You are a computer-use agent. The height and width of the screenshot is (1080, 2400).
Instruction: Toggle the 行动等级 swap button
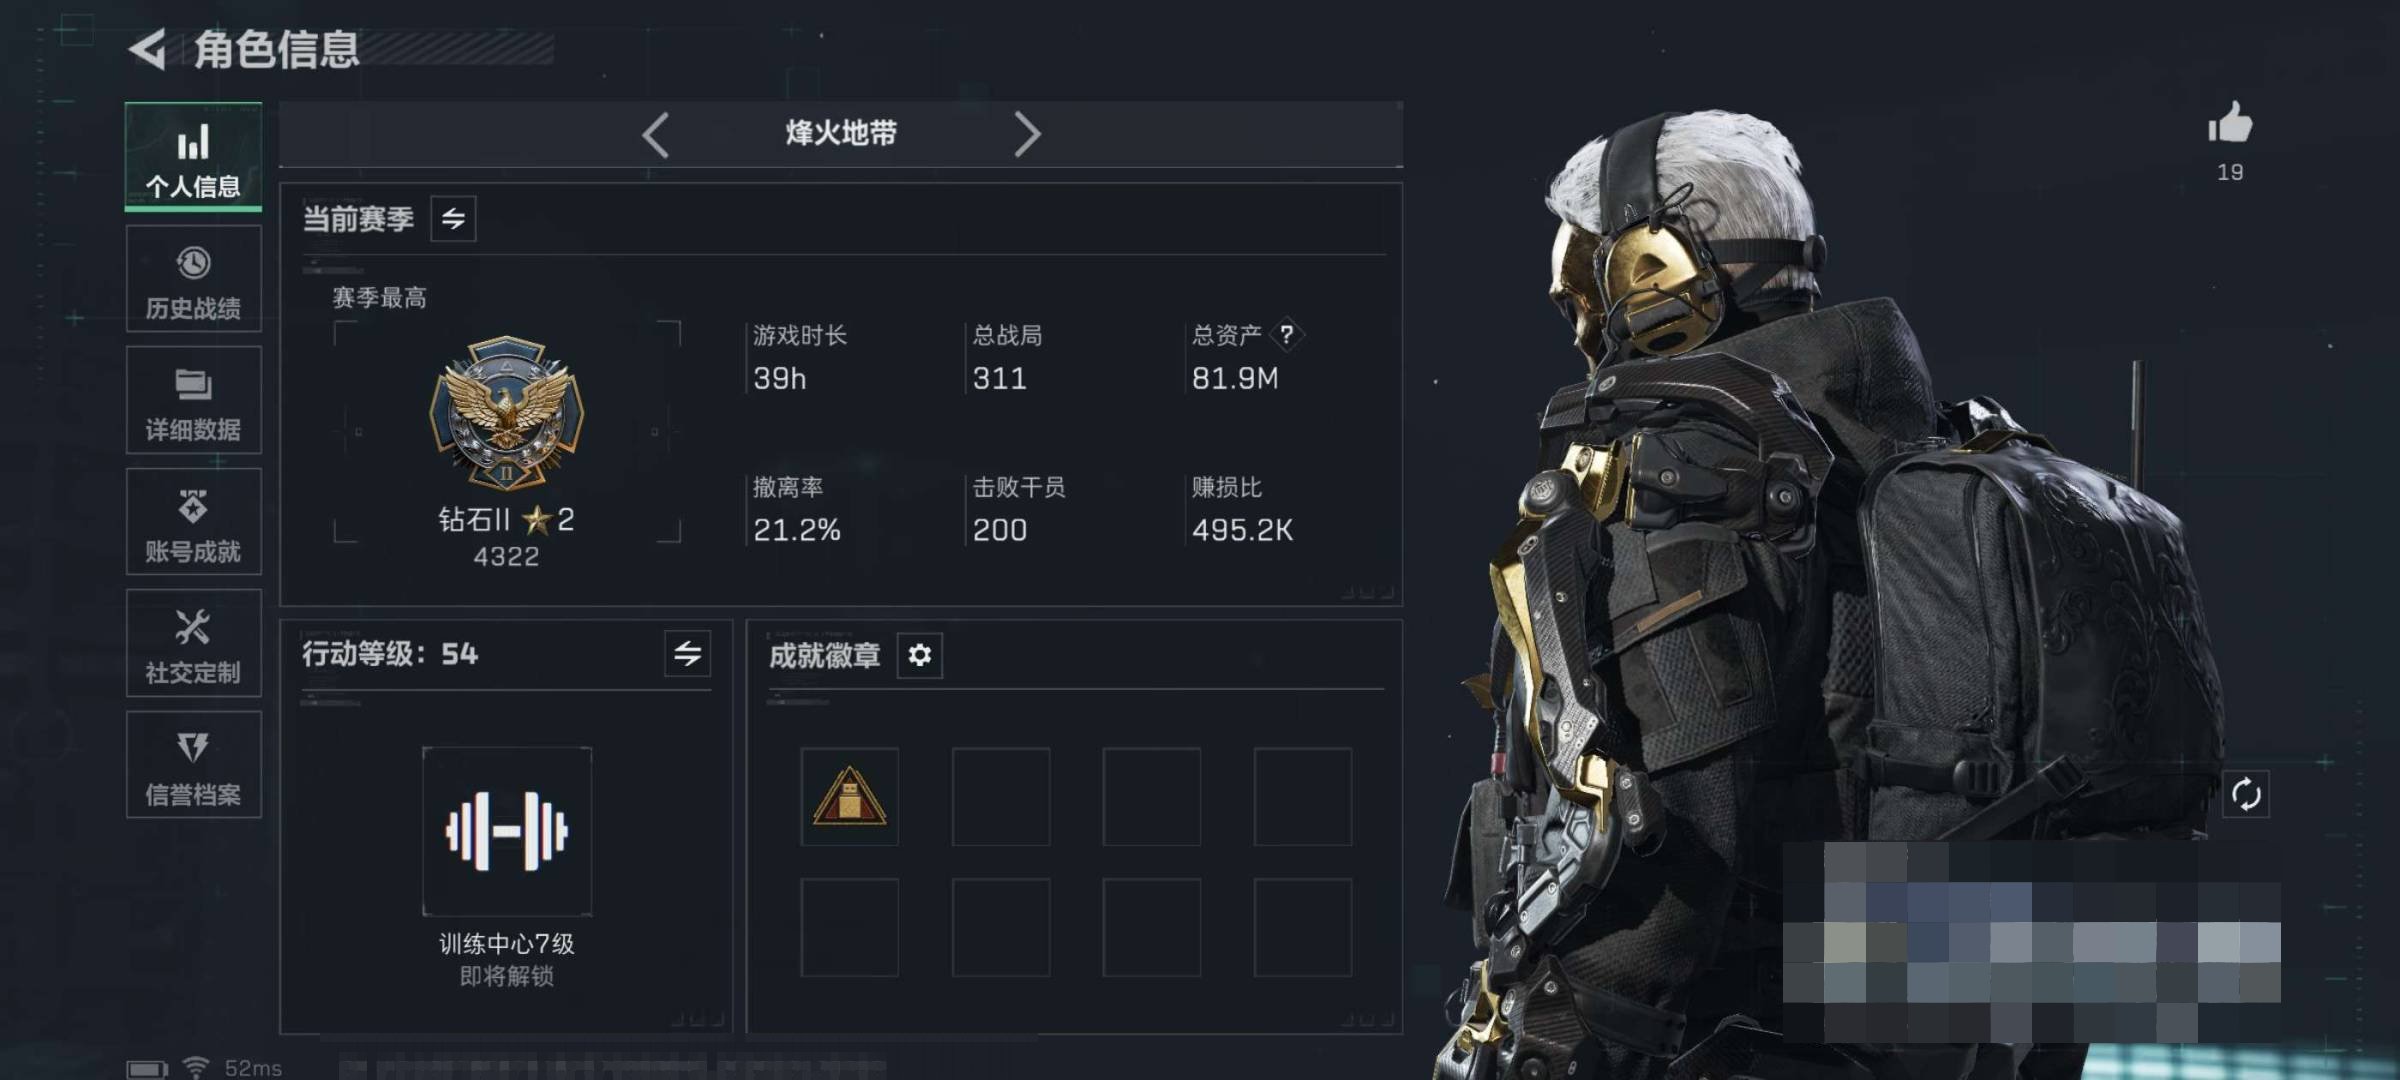[687, 654]
